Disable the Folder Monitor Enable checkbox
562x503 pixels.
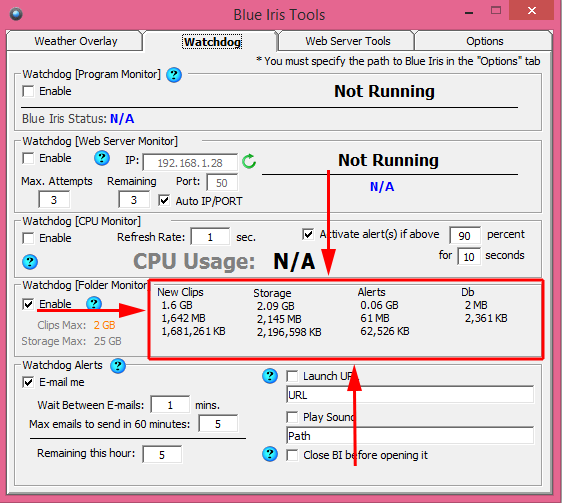tap(28, 304)
